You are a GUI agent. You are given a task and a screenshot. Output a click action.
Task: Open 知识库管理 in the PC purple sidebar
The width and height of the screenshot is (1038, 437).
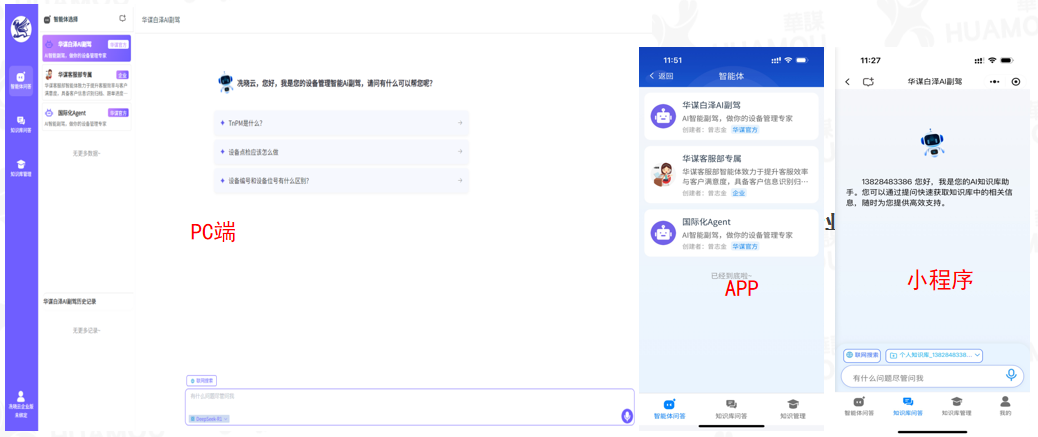coord(21,168)
